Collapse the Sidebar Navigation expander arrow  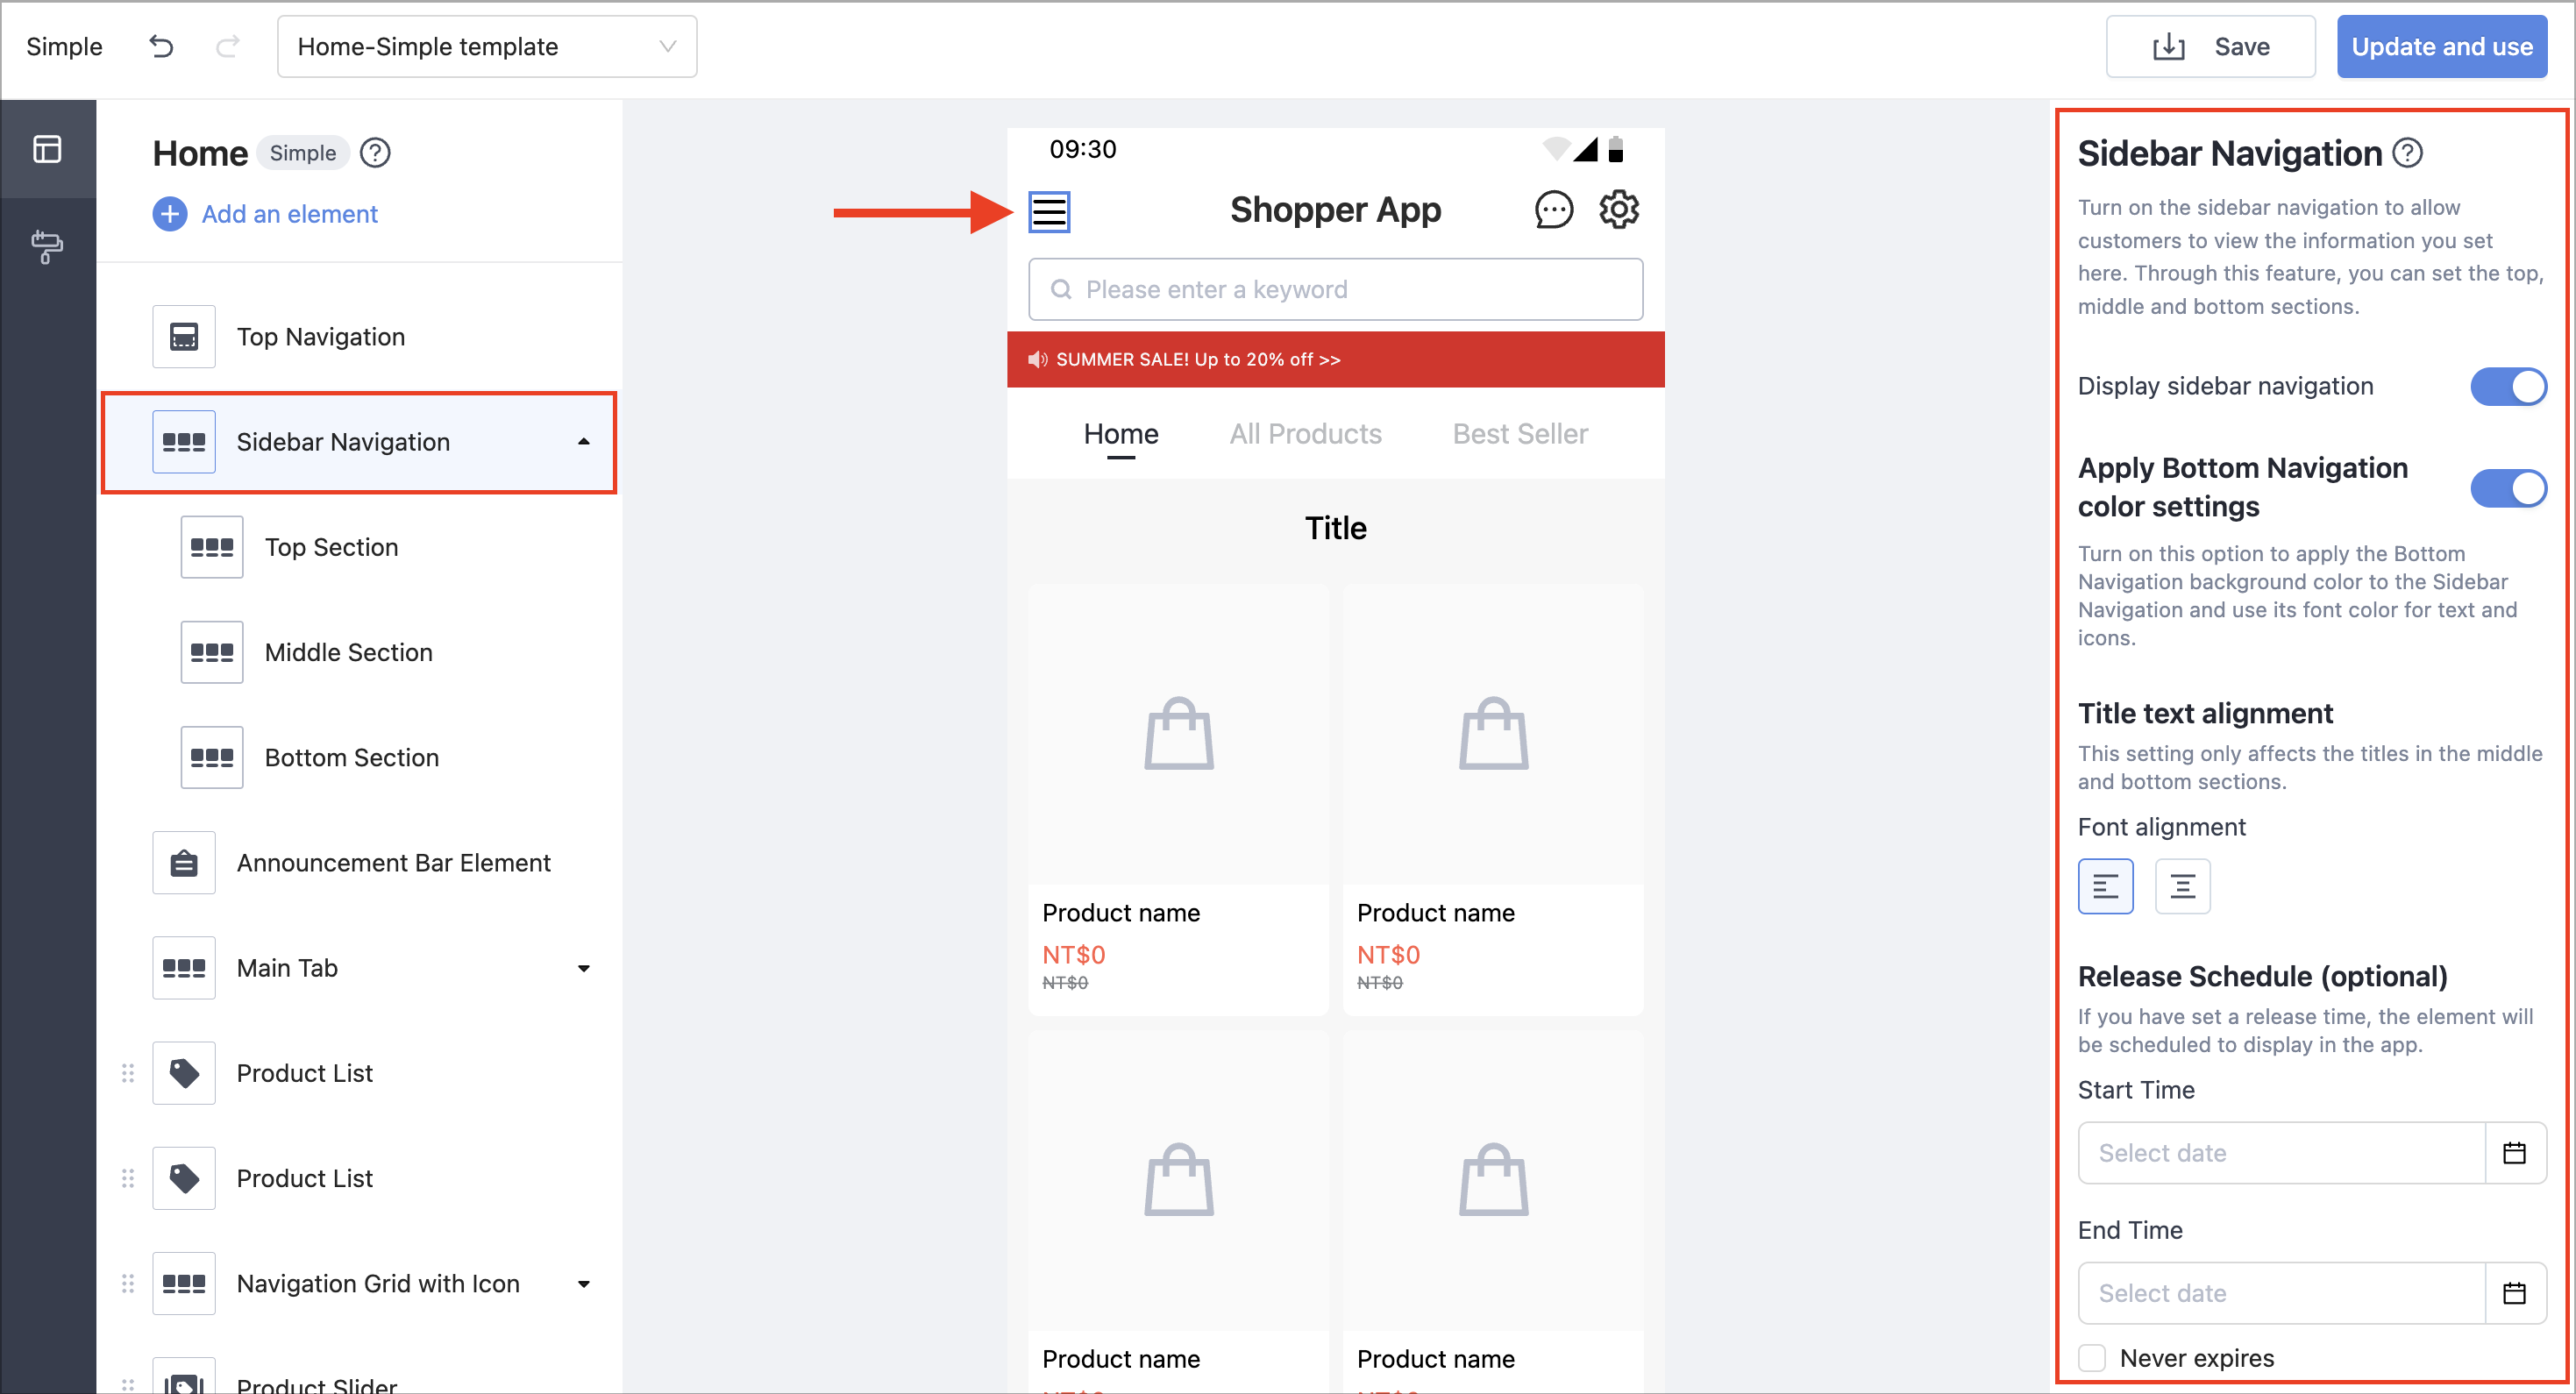584,442
